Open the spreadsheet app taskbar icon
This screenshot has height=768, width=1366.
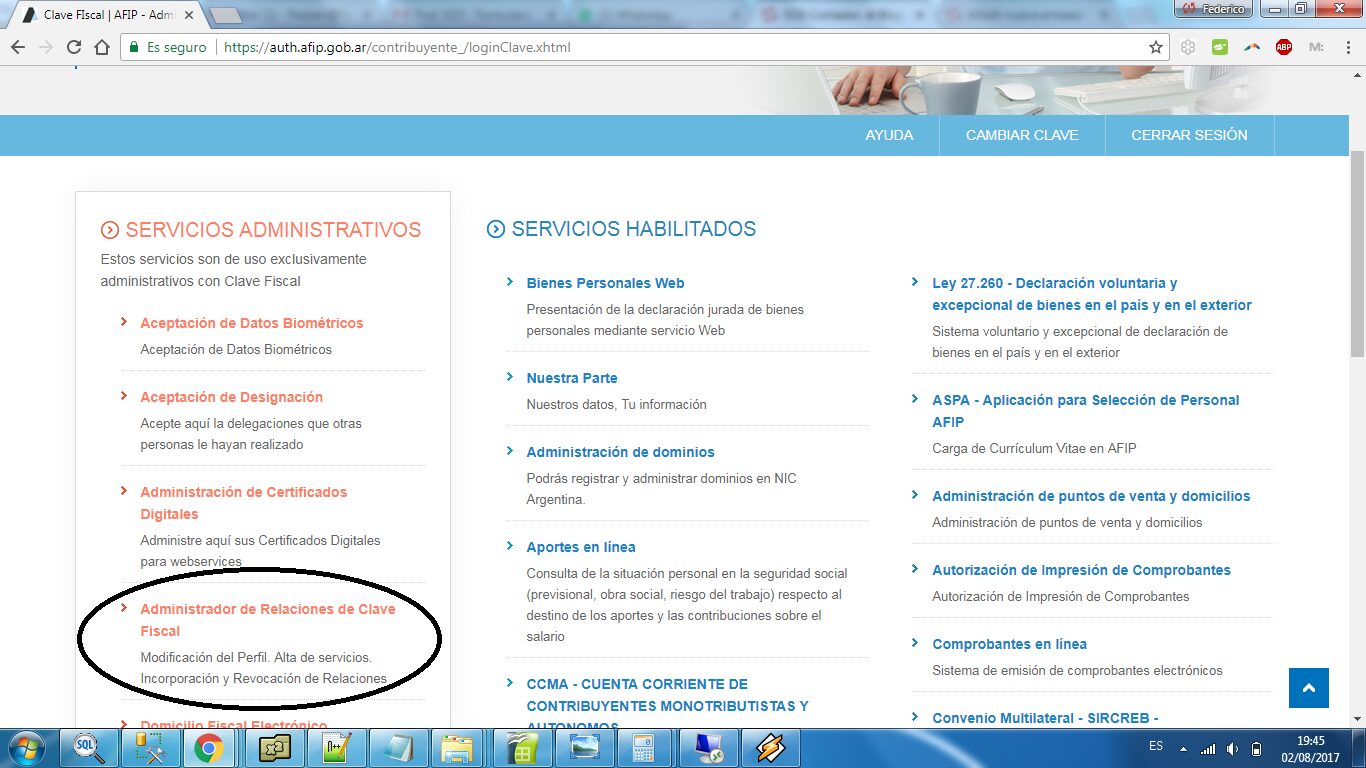[520, 748]
